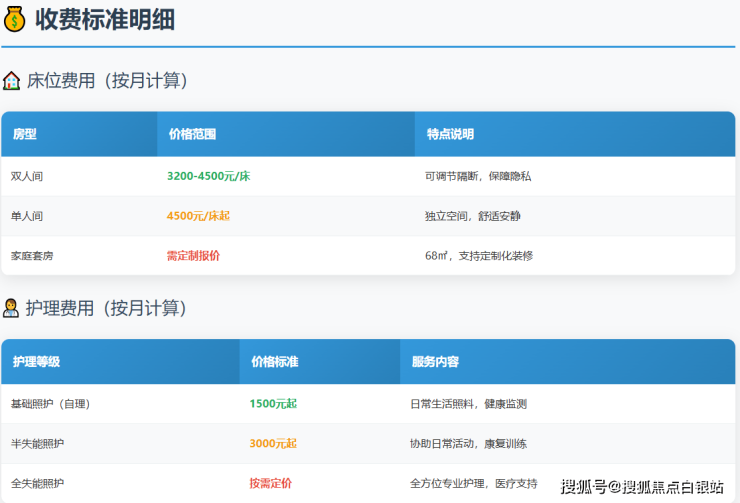
Task: Click the orange 3000元起 price
Action: 273,444
